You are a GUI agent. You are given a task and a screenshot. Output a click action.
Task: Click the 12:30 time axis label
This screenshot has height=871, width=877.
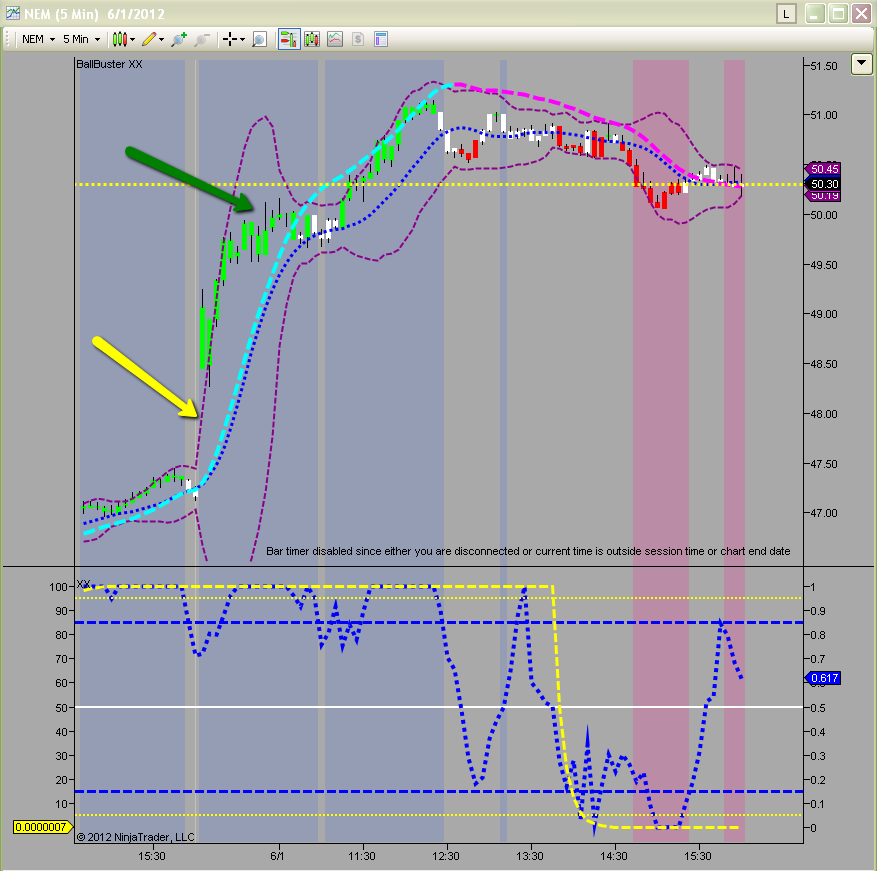(x=445, y=856)
